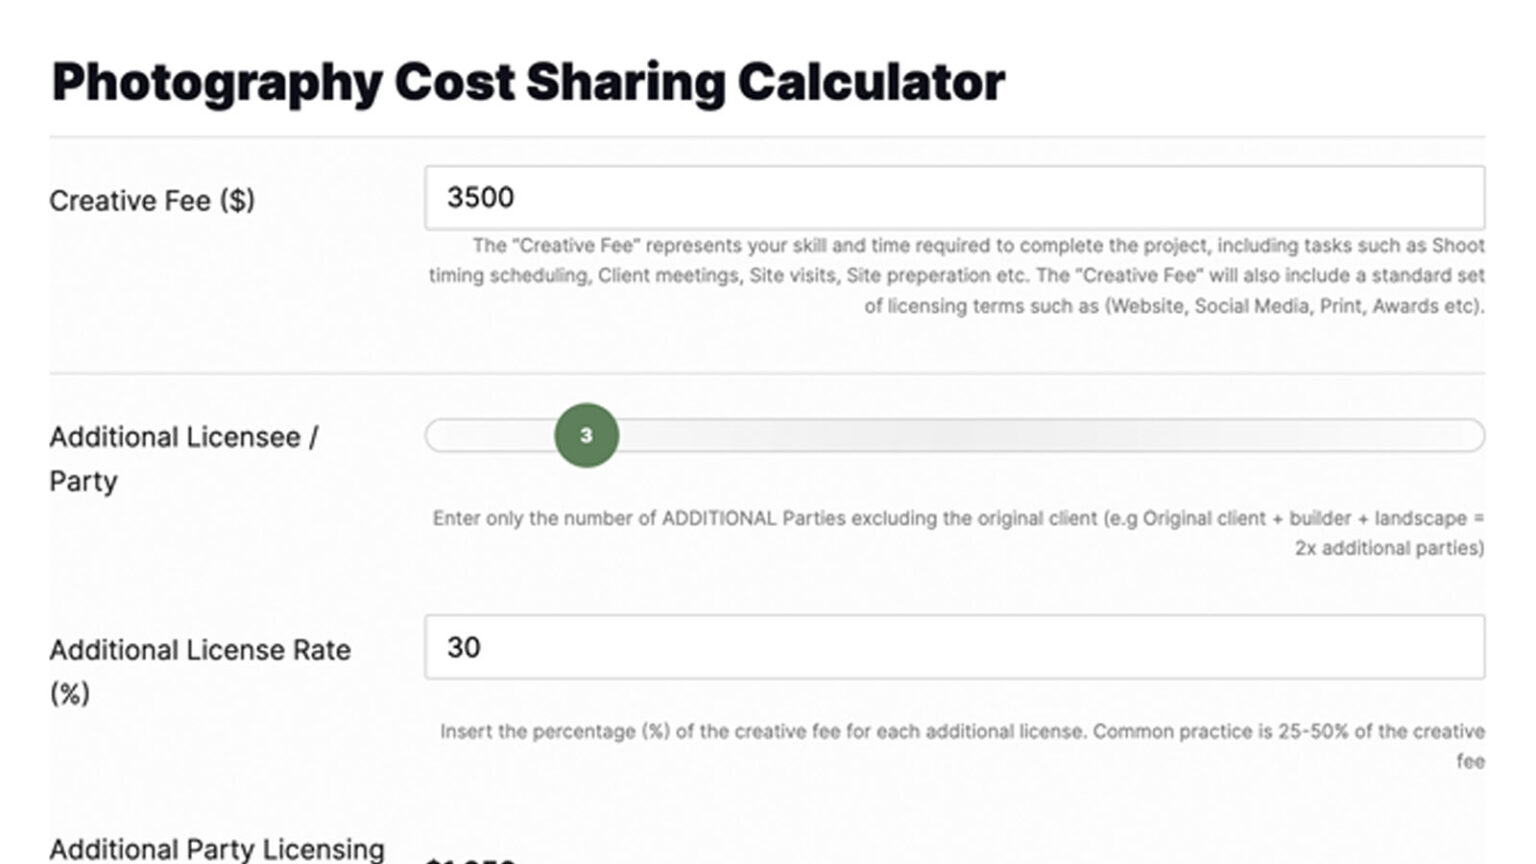
Task: Click the "Additional License Rate" label text
Action: pyautogui.click(x=200, y=650)
